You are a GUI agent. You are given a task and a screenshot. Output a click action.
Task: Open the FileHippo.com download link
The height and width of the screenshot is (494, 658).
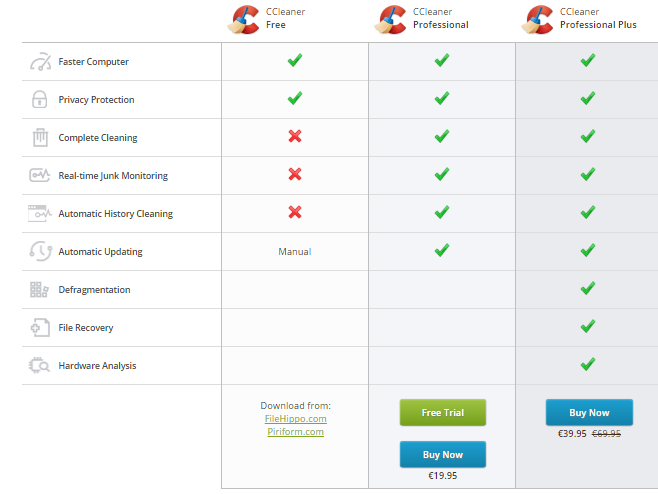(295, 419)
